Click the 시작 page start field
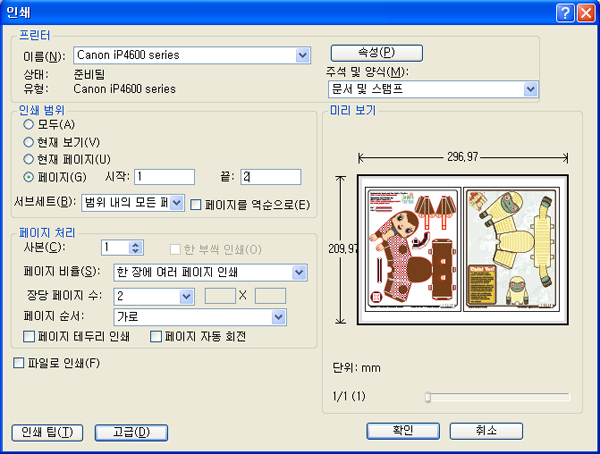The width and height of the screenshot is (600, 454). (x=165, y=177)
